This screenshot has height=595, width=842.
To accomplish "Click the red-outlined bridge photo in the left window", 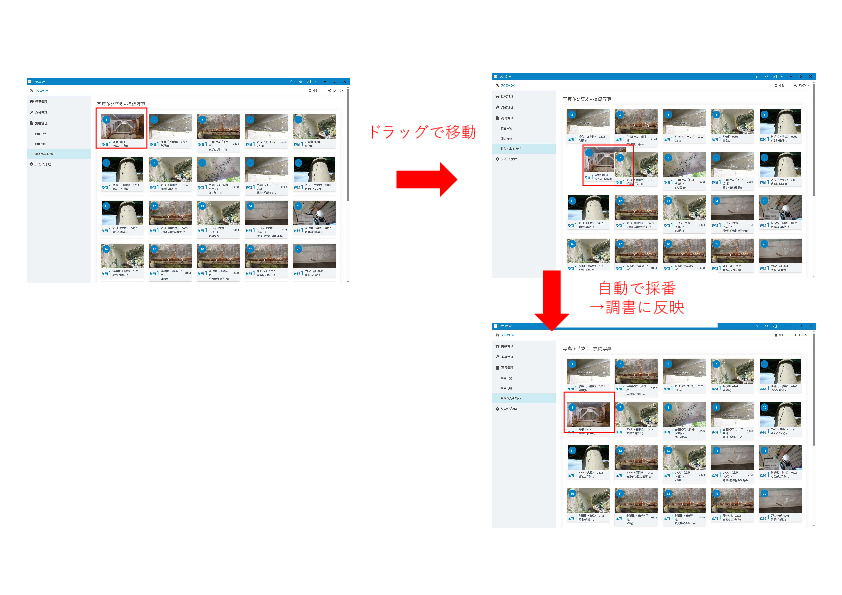I will click(x=121, y=127).
